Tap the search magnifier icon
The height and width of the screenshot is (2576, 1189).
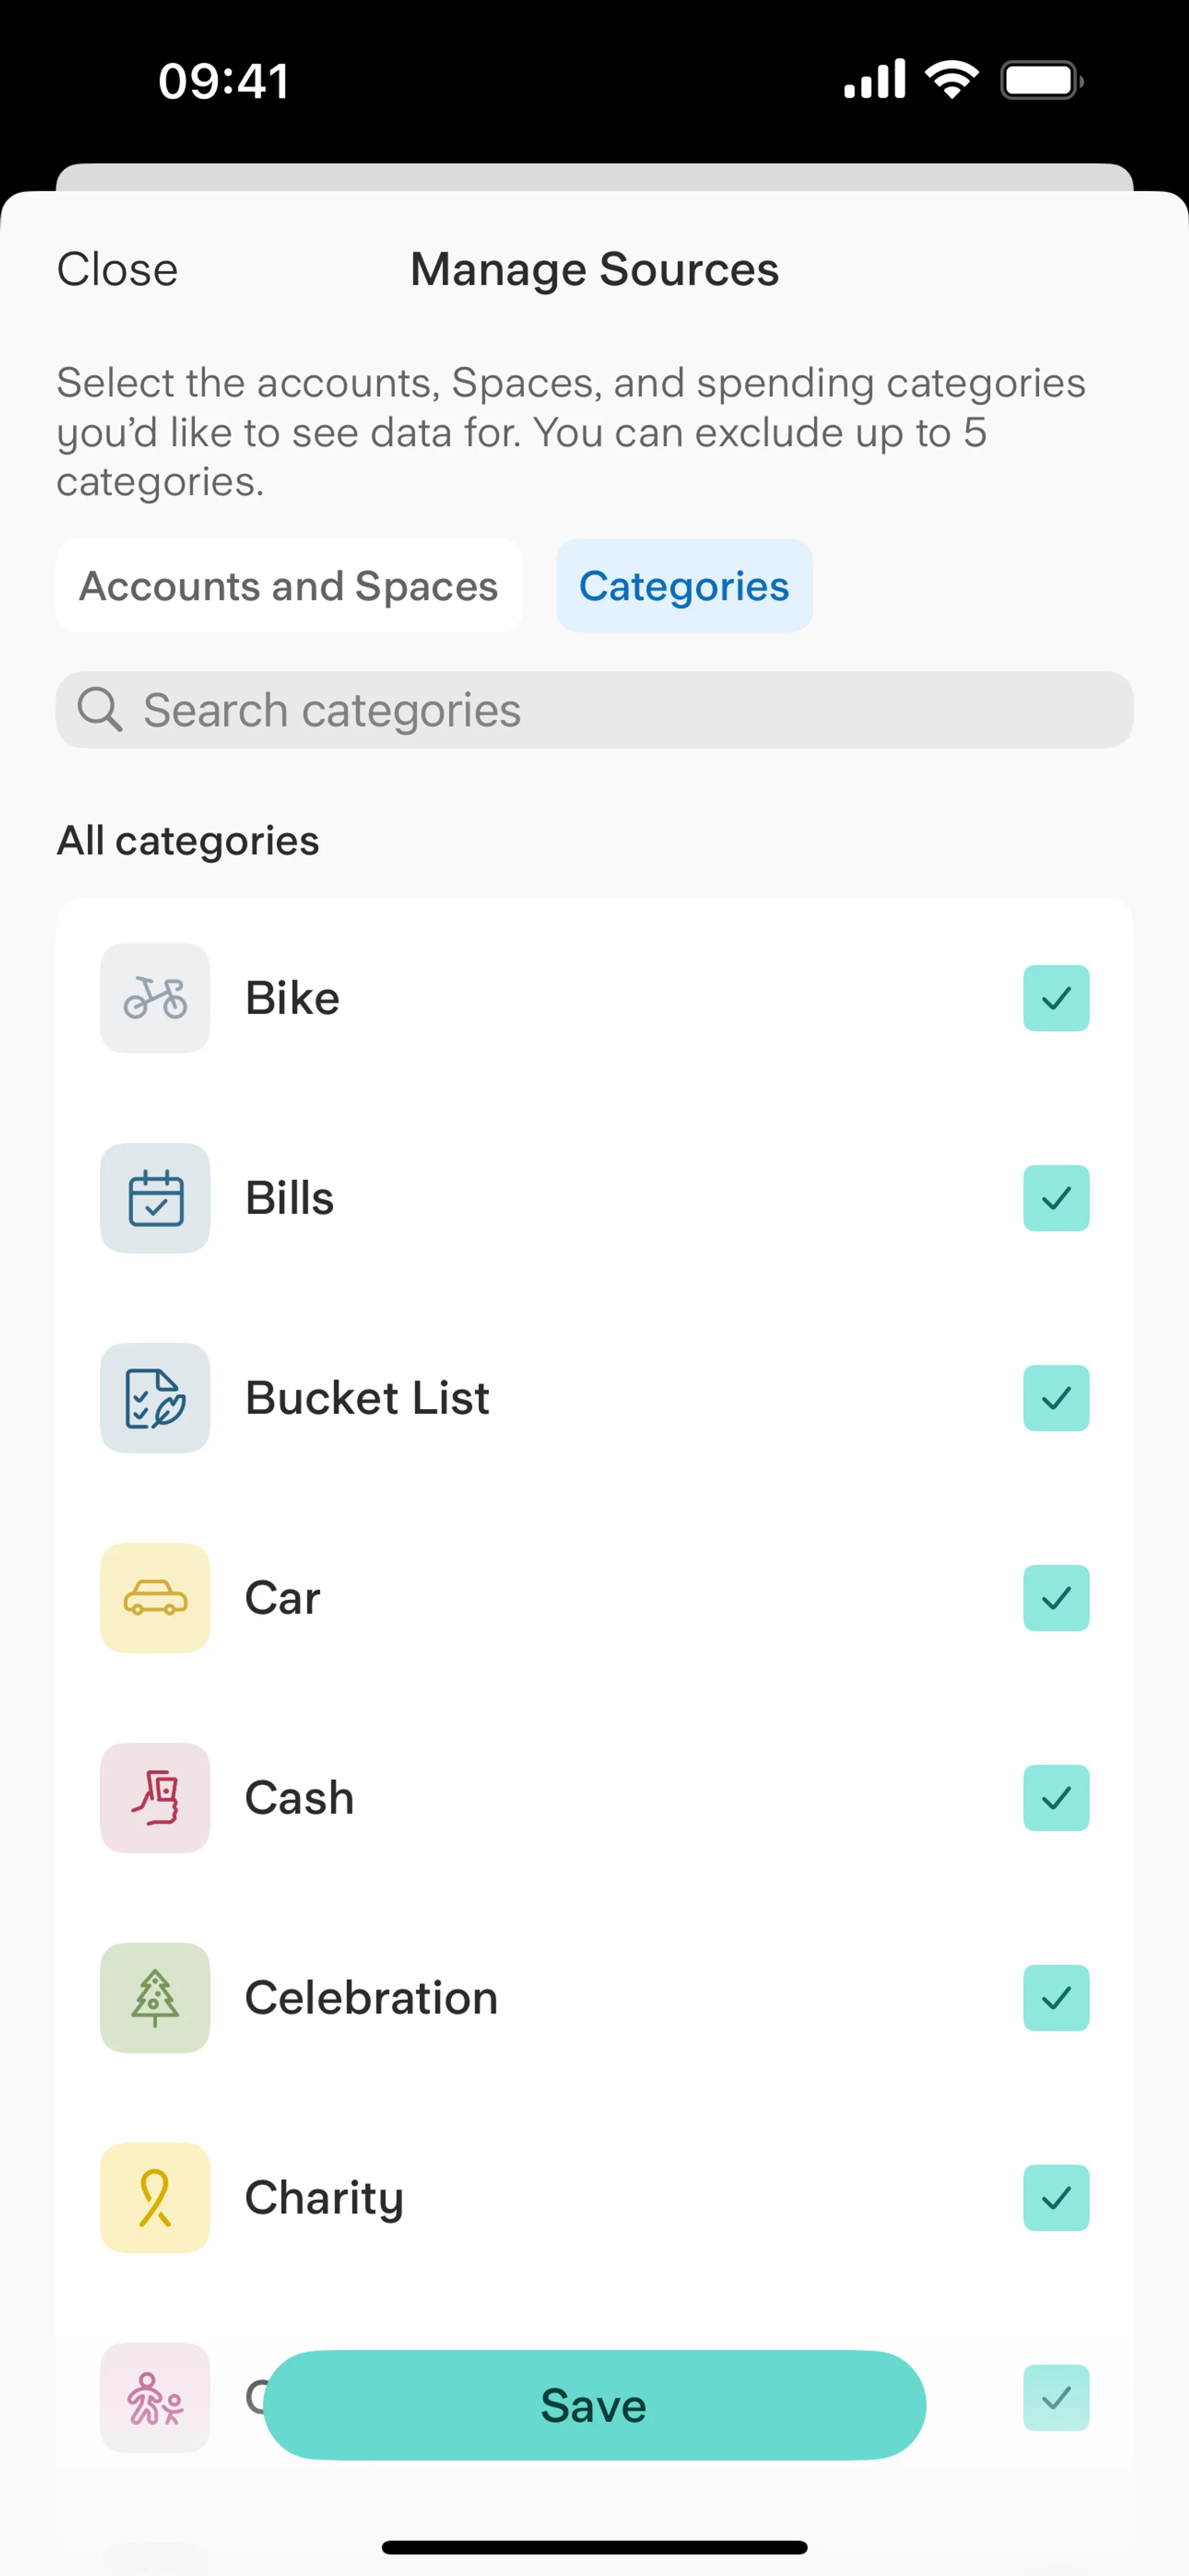pos(100,710)
